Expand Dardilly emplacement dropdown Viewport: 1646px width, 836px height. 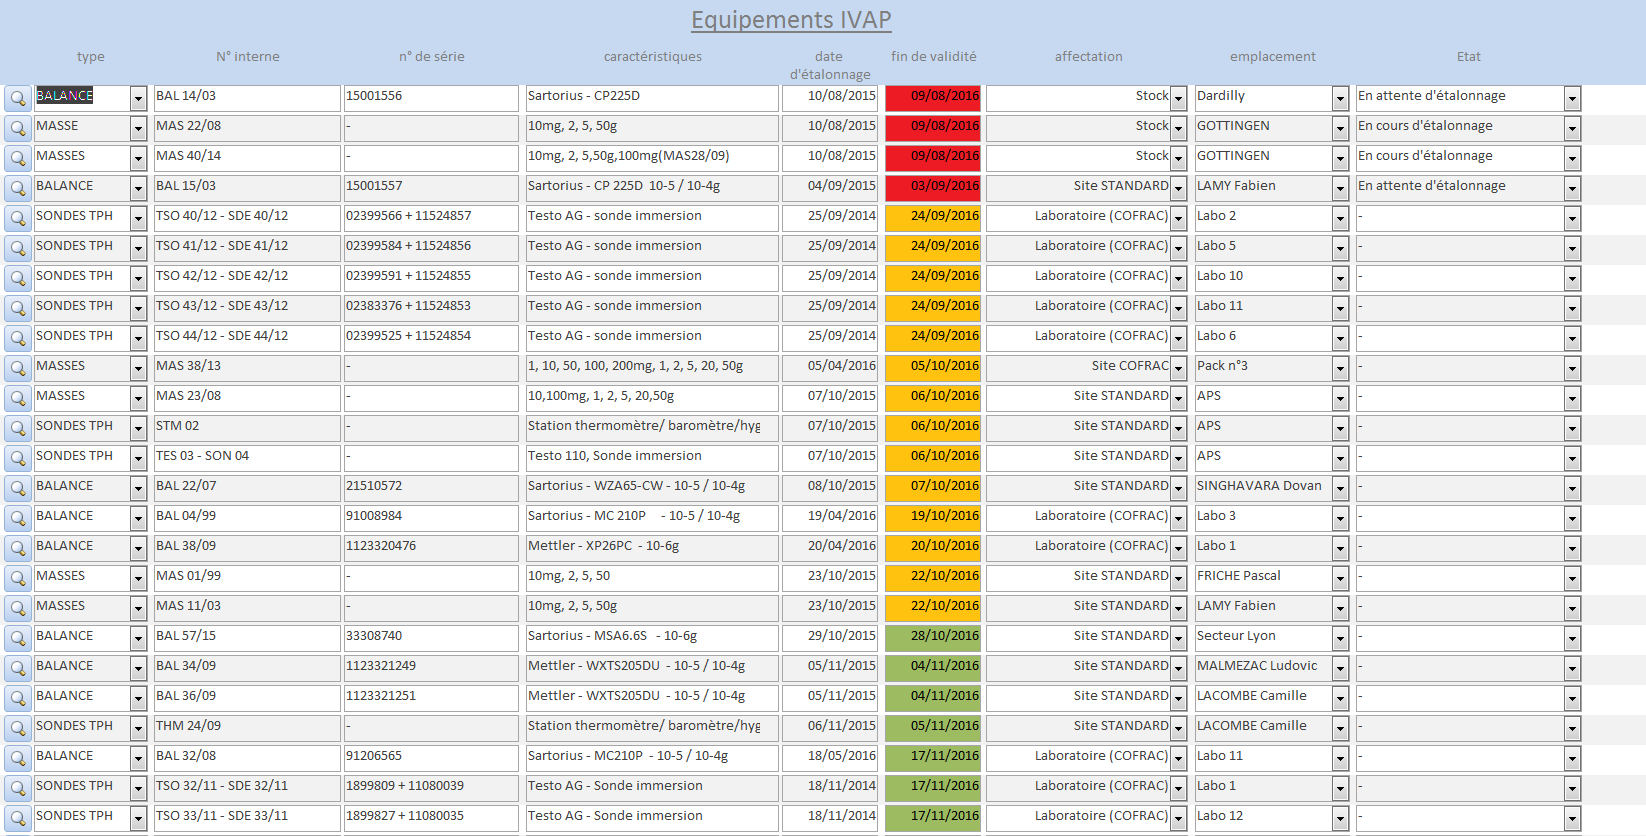pos(1340,98)
